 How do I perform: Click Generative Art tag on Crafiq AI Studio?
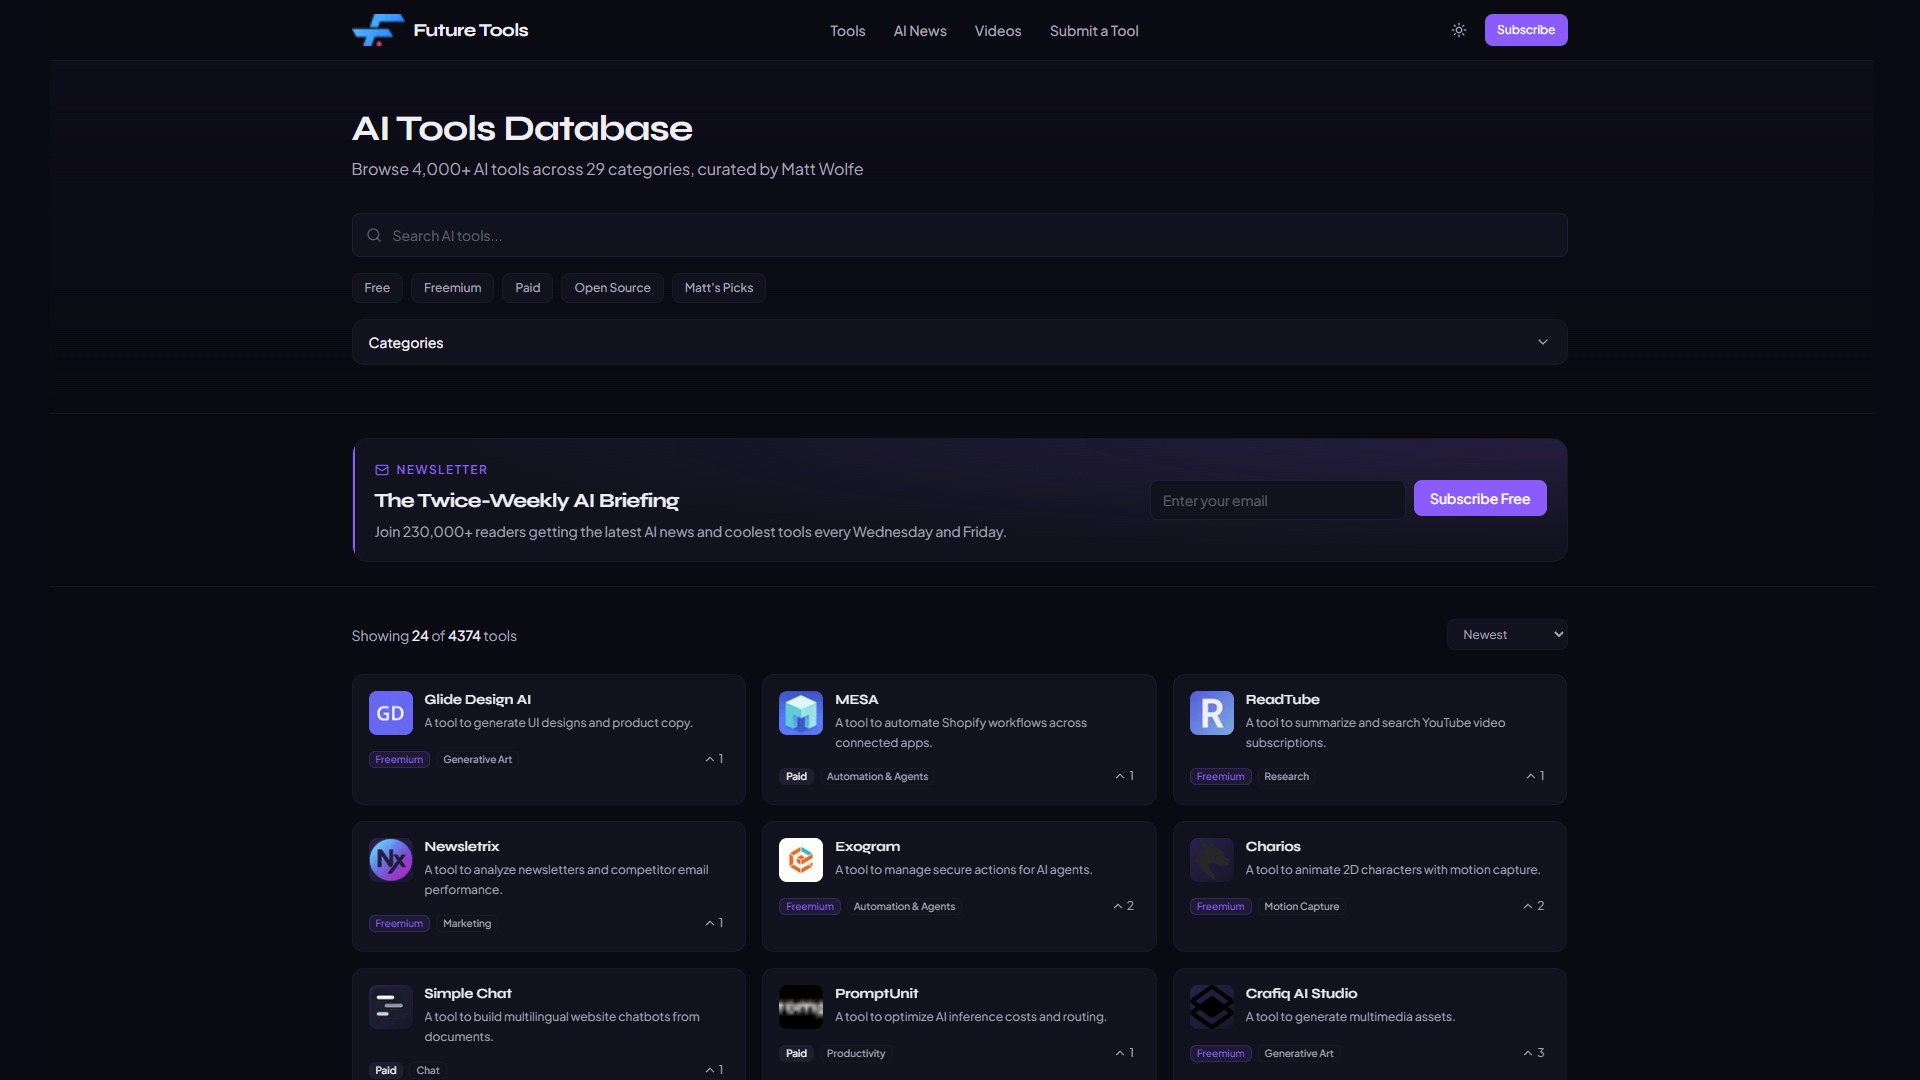[x=1298, y=1054]
